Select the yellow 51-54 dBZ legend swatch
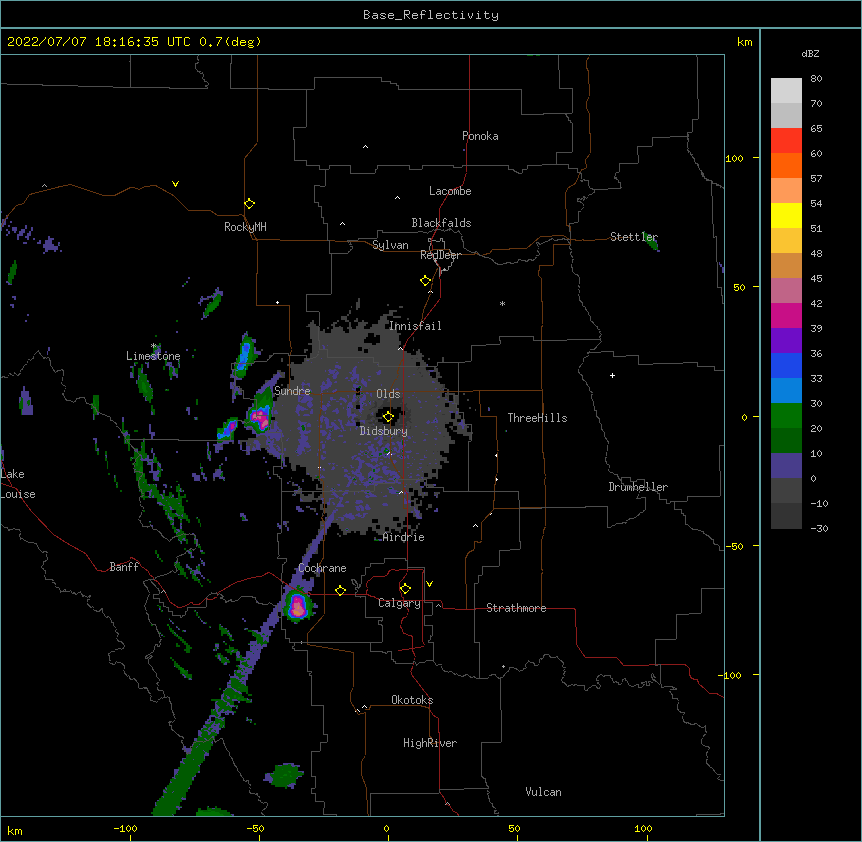Screen dimensions: 862x842 pyautogui.click(x=786, y=215)
